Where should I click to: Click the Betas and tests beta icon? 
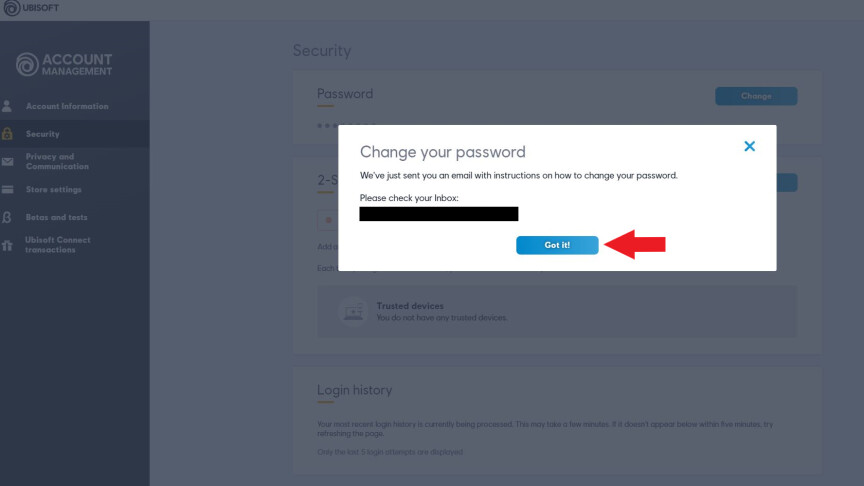coord(7,217)
